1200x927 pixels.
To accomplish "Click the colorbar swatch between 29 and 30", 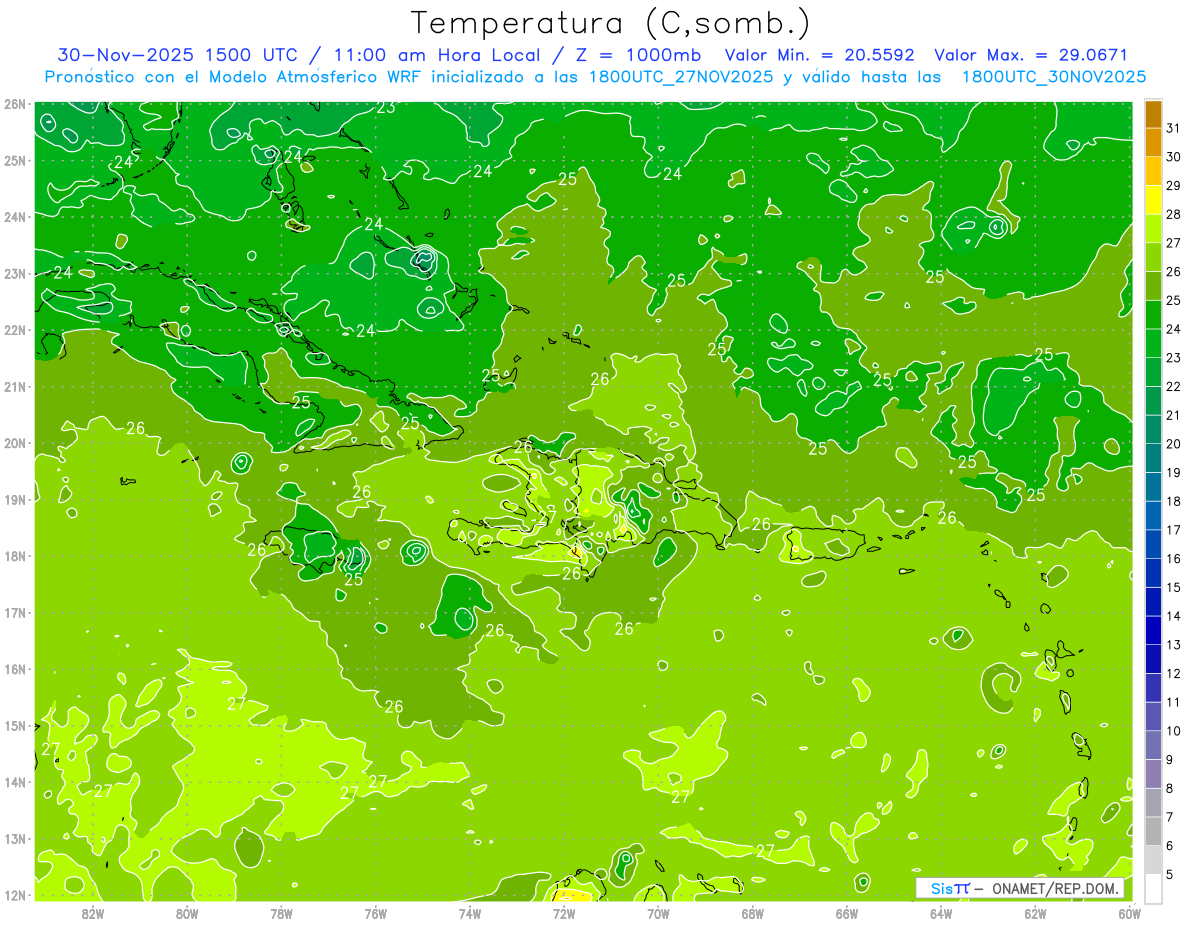I will (1153, 171).
